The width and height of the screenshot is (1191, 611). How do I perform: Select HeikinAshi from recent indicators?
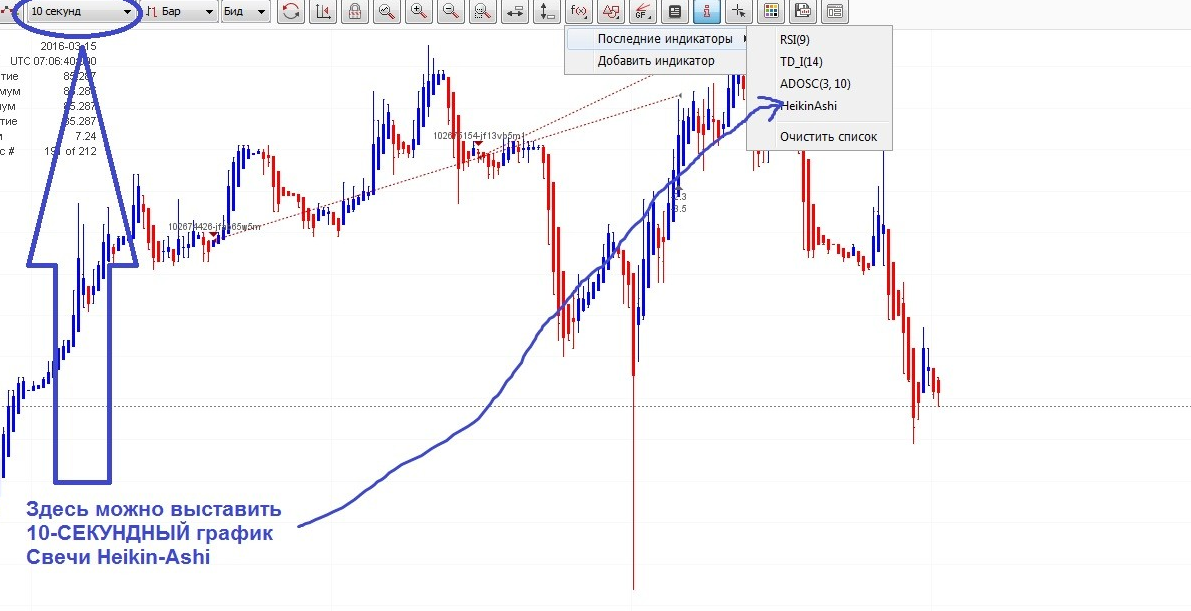[x=808, y=106]
